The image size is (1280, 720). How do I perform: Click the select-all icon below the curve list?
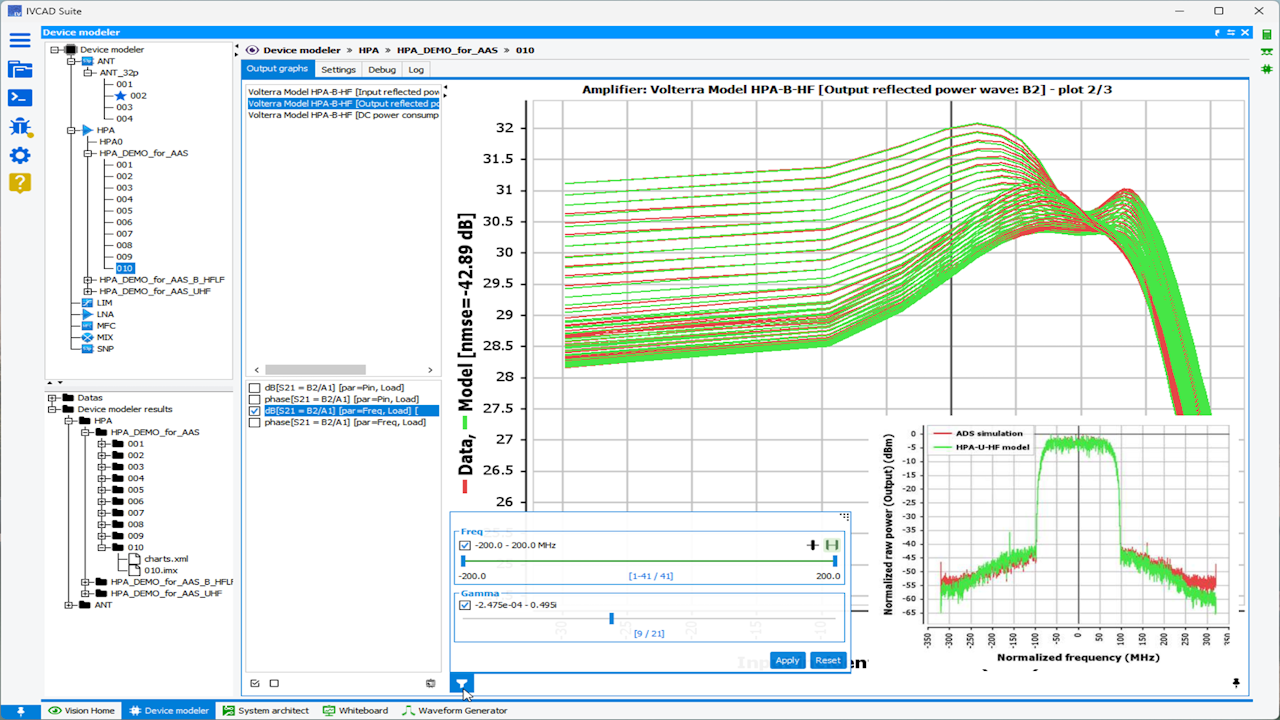tap(254, 683)
